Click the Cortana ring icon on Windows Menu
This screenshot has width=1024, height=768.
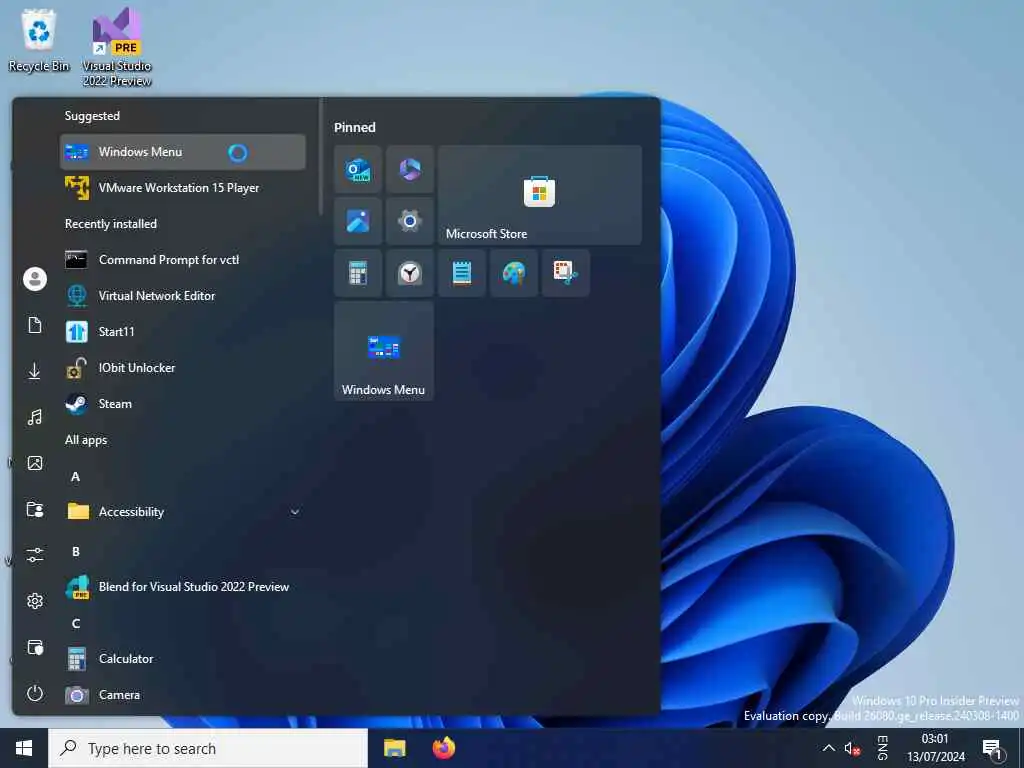pyautogui.click(x=238, y=153)
